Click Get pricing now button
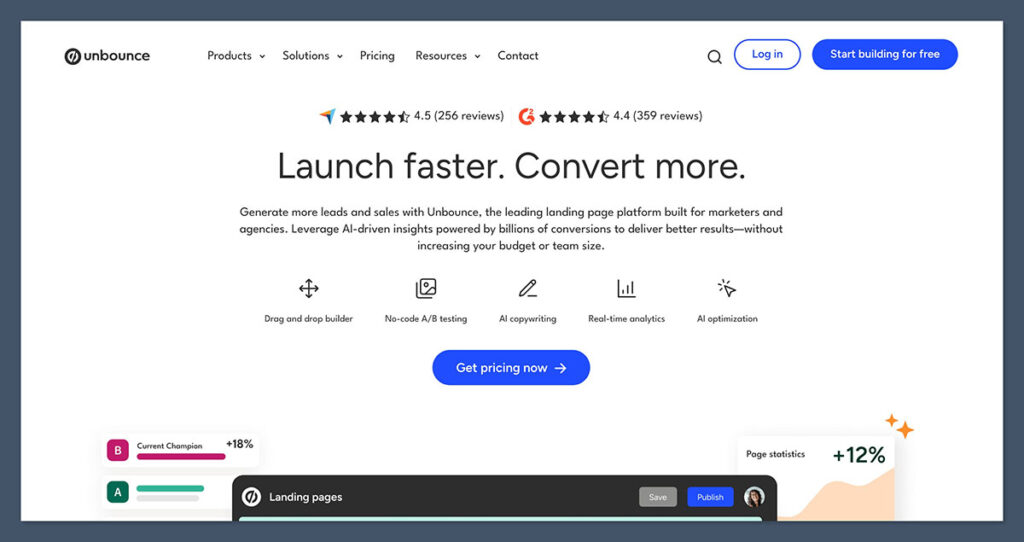Viewport: 1024px width, 542px height. (x=511, y=368)
